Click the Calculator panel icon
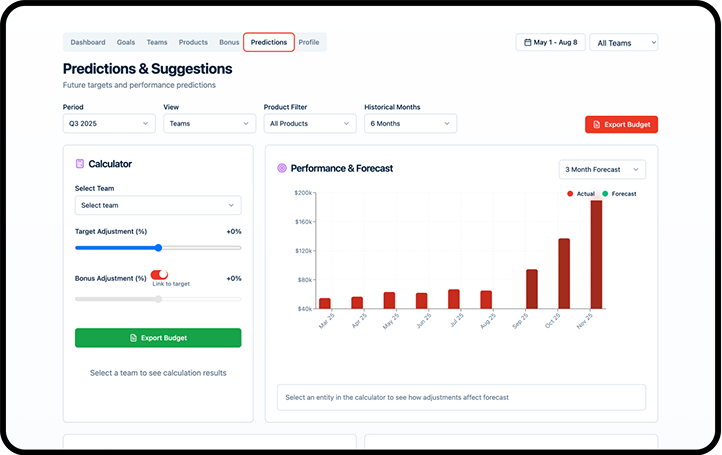Screen dimensions: 722x455 tap(80, 164)
